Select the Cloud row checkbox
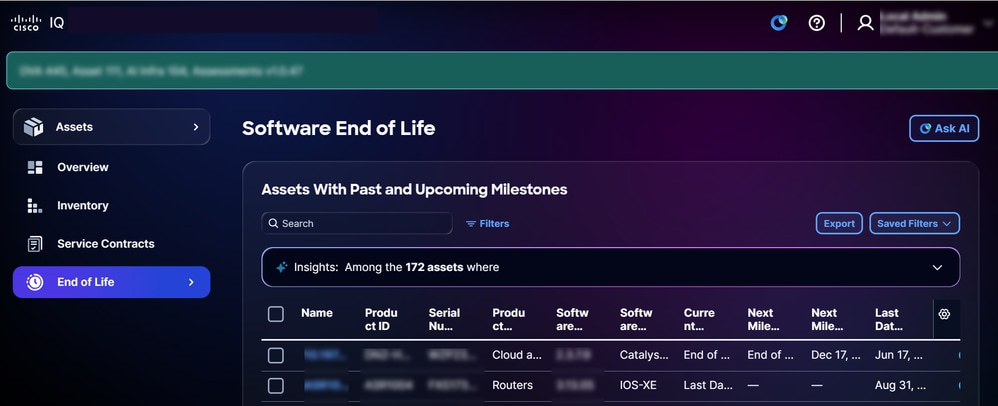The width and height of the screenshot is (998, 406). 276,355
